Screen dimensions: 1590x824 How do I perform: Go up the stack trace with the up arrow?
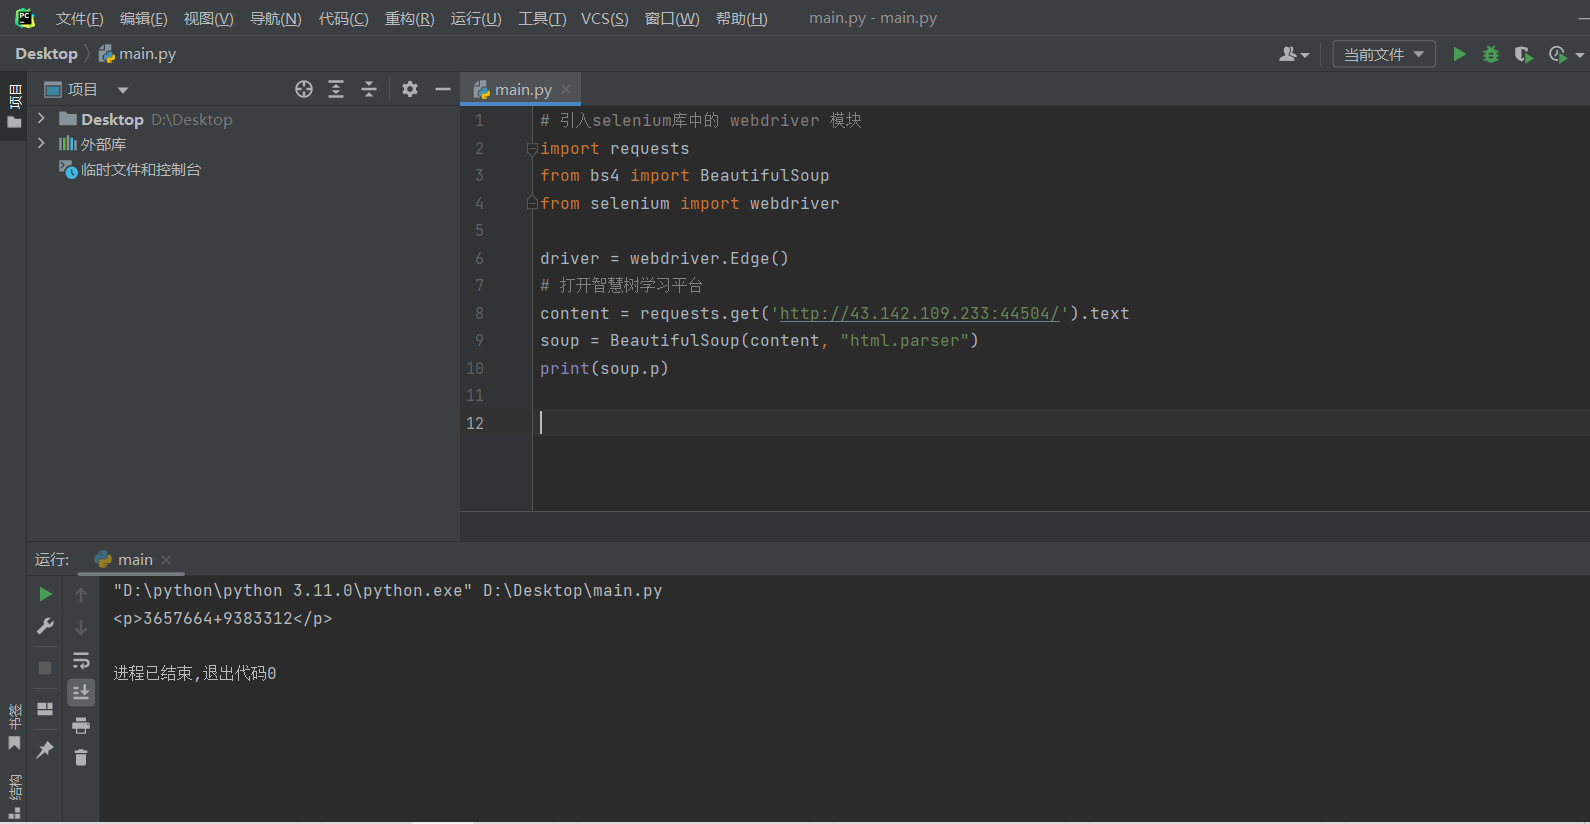coord(81,595)
